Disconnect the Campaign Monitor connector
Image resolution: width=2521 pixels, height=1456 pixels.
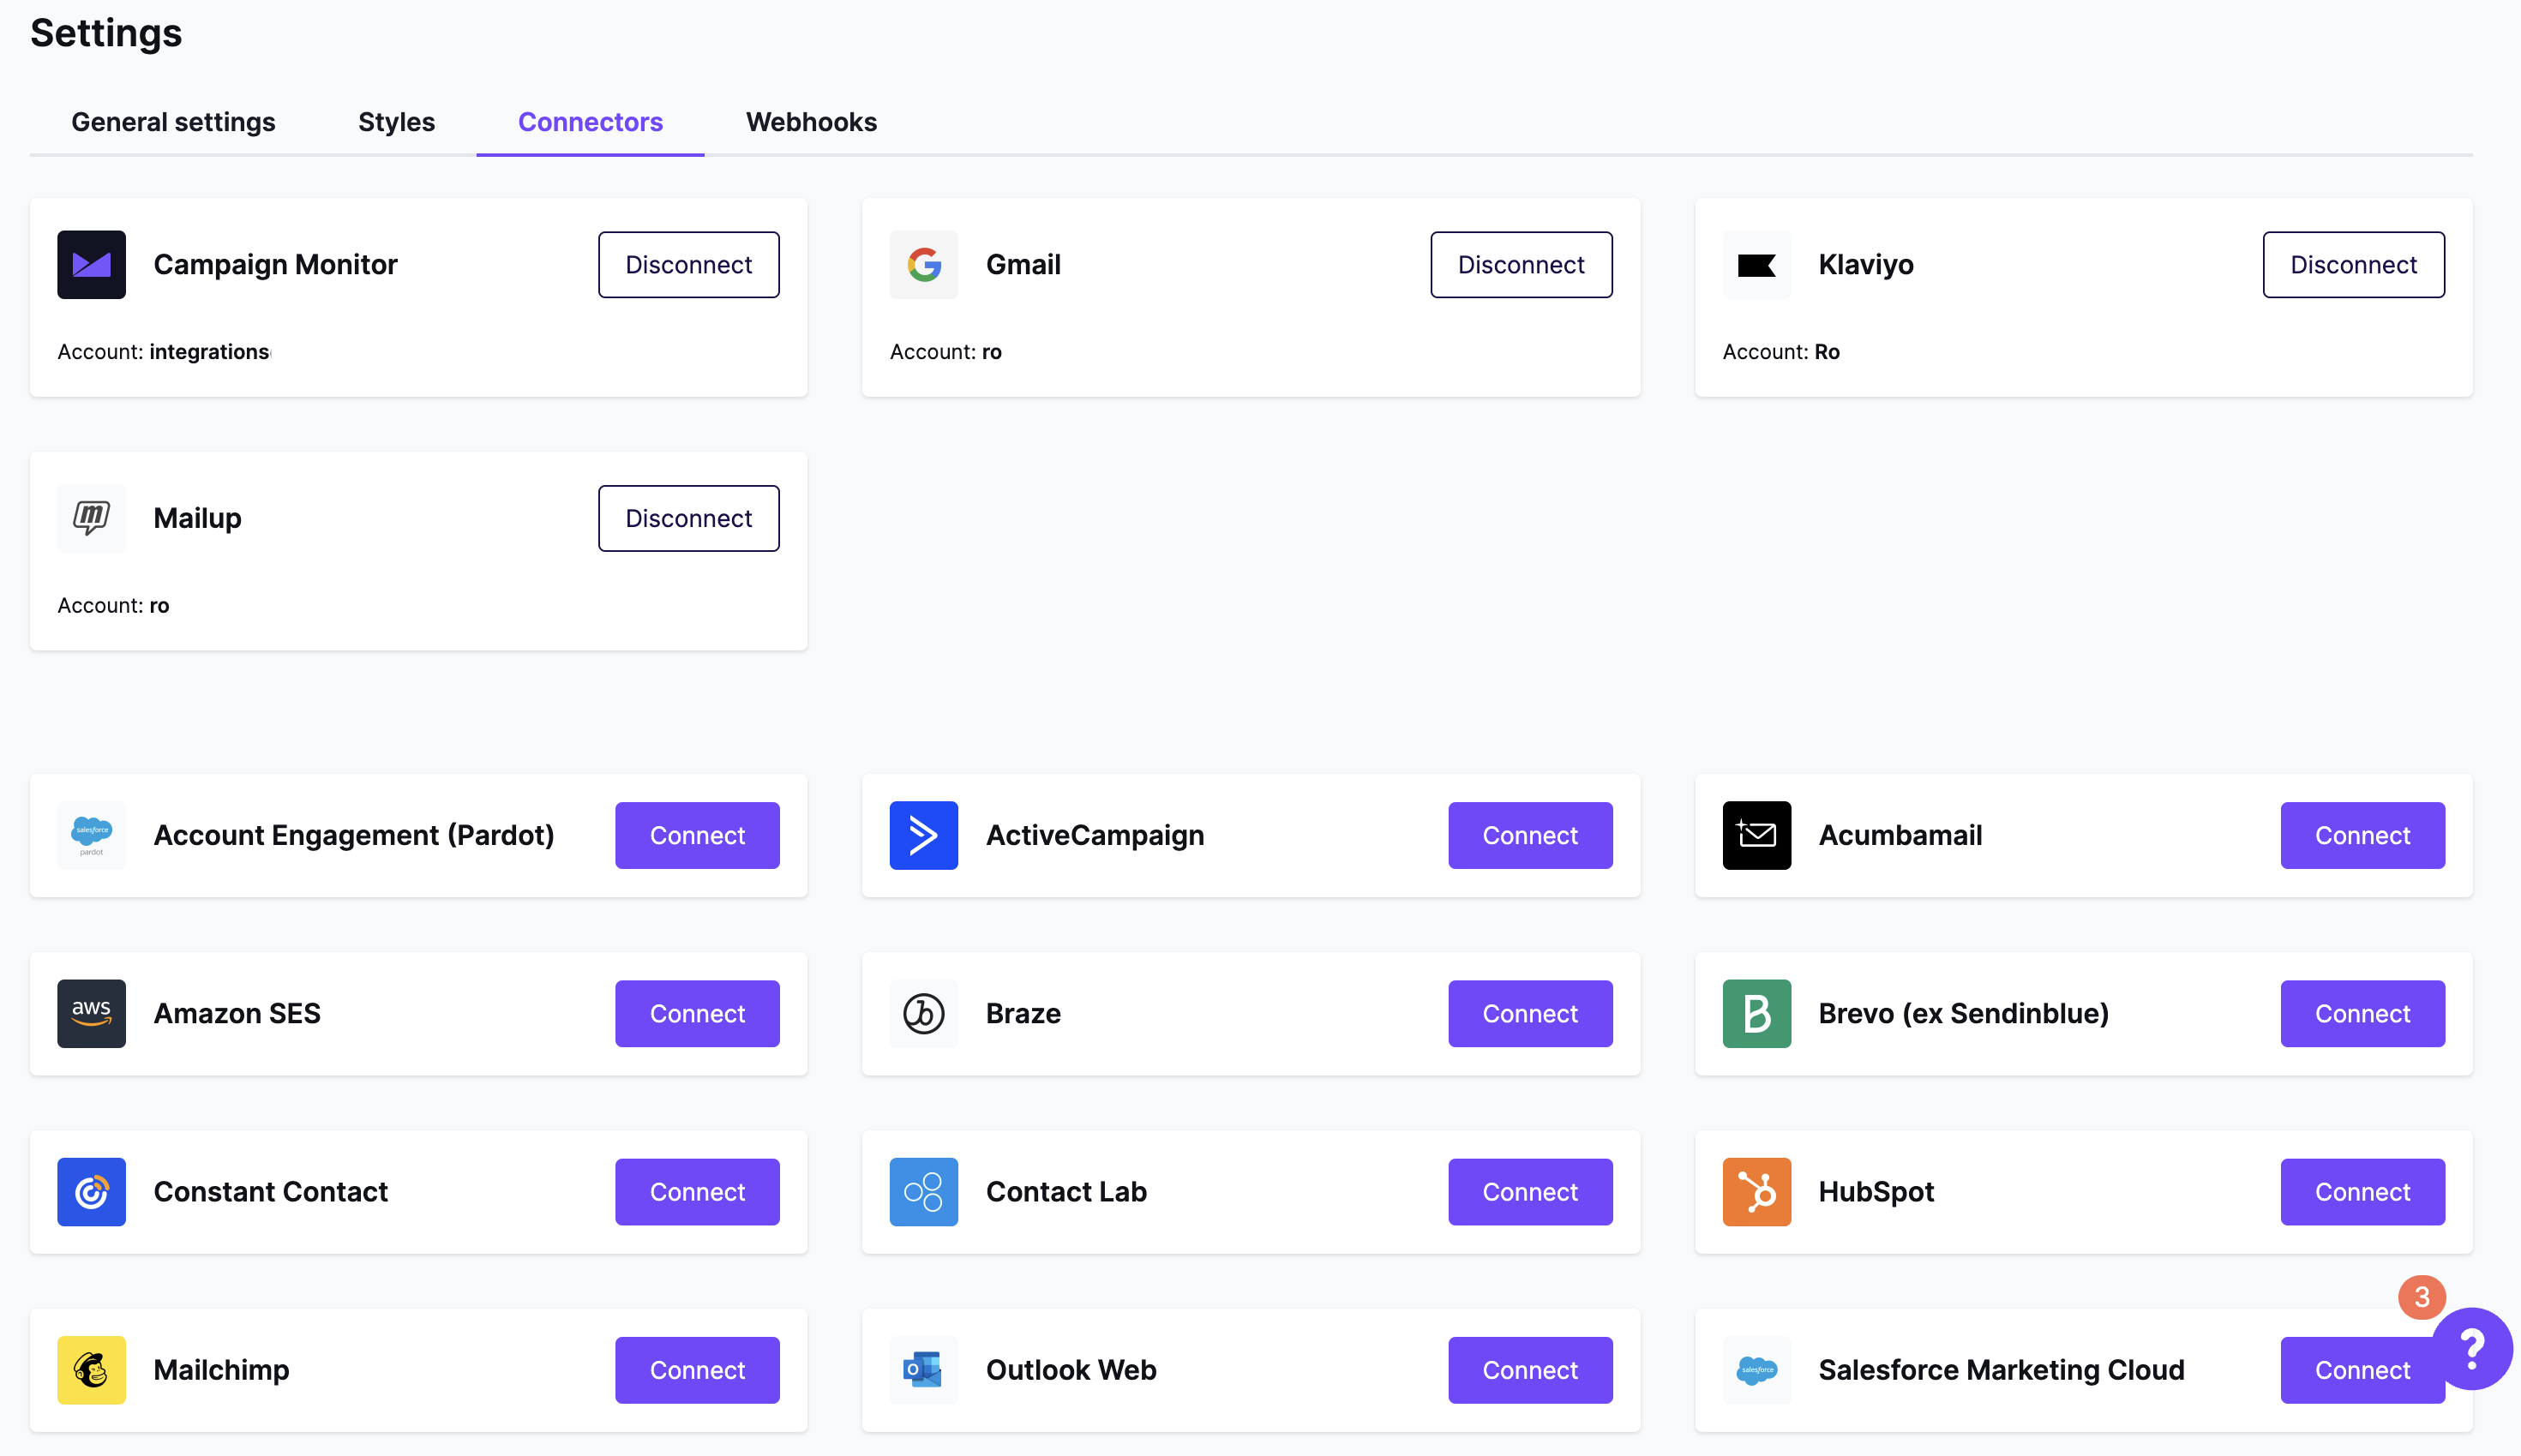[x=688, y=265]
